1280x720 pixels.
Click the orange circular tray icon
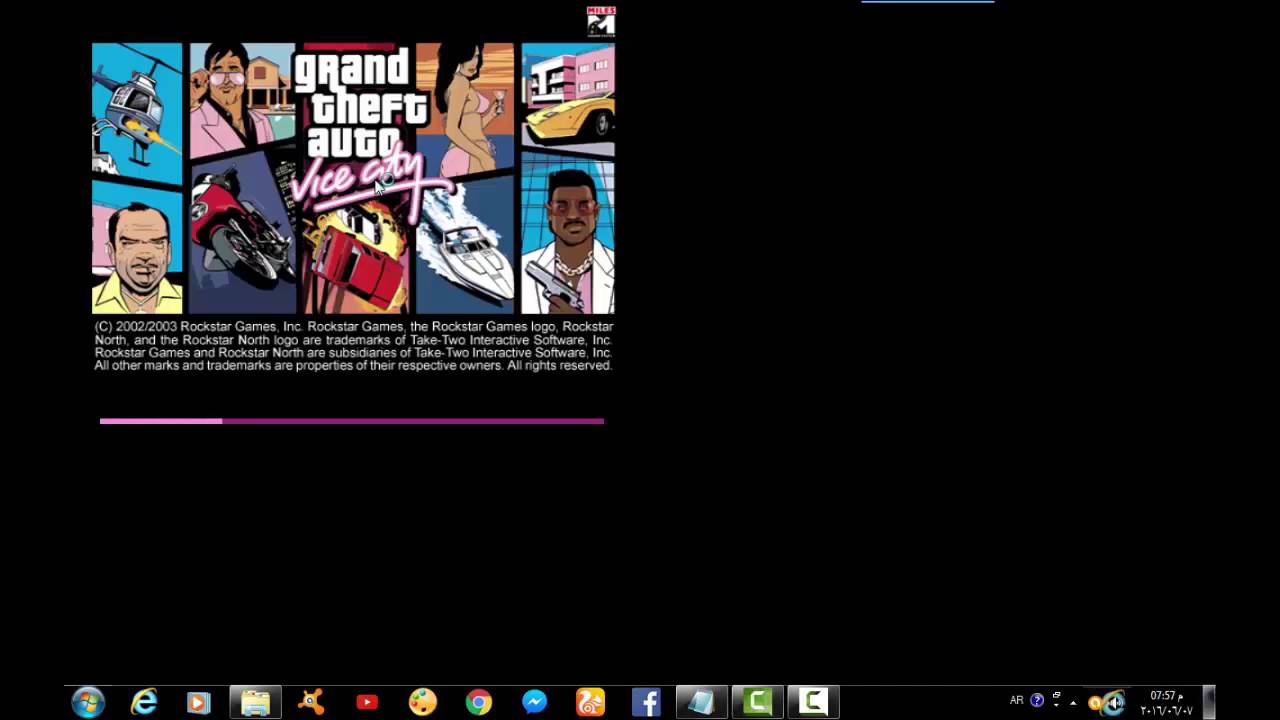[x=1094, y=703]
